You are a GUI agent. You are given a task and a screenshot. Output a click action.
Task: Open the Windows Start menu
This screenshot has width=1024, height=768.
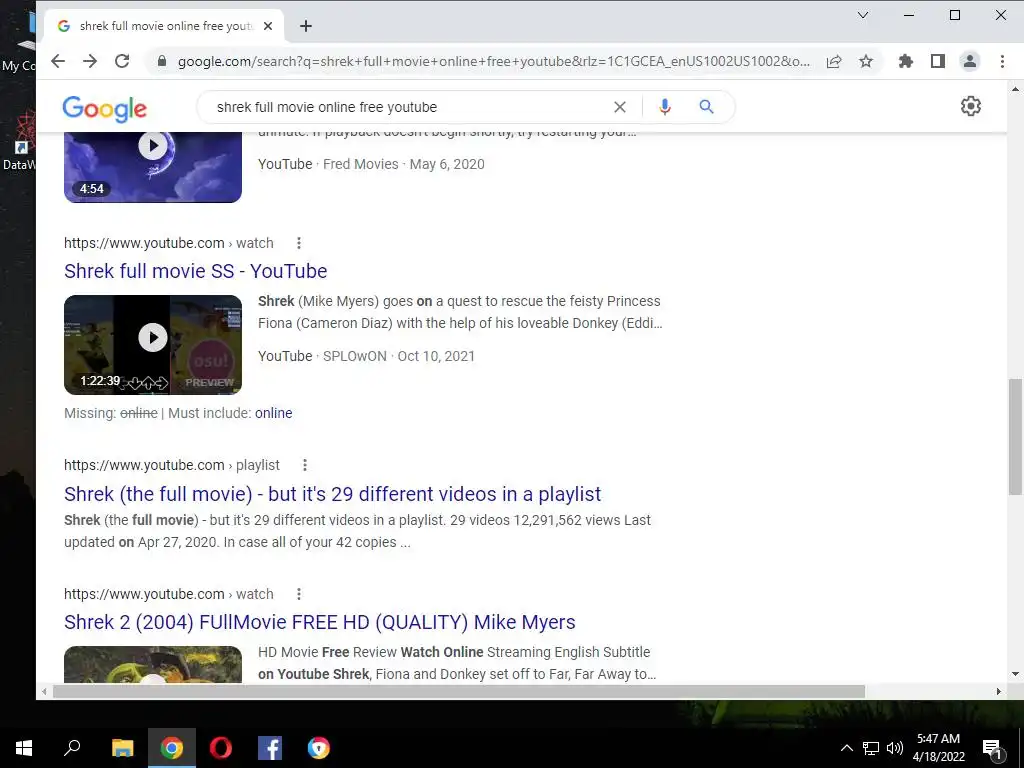pyautogui.click(x=24, y=748)
